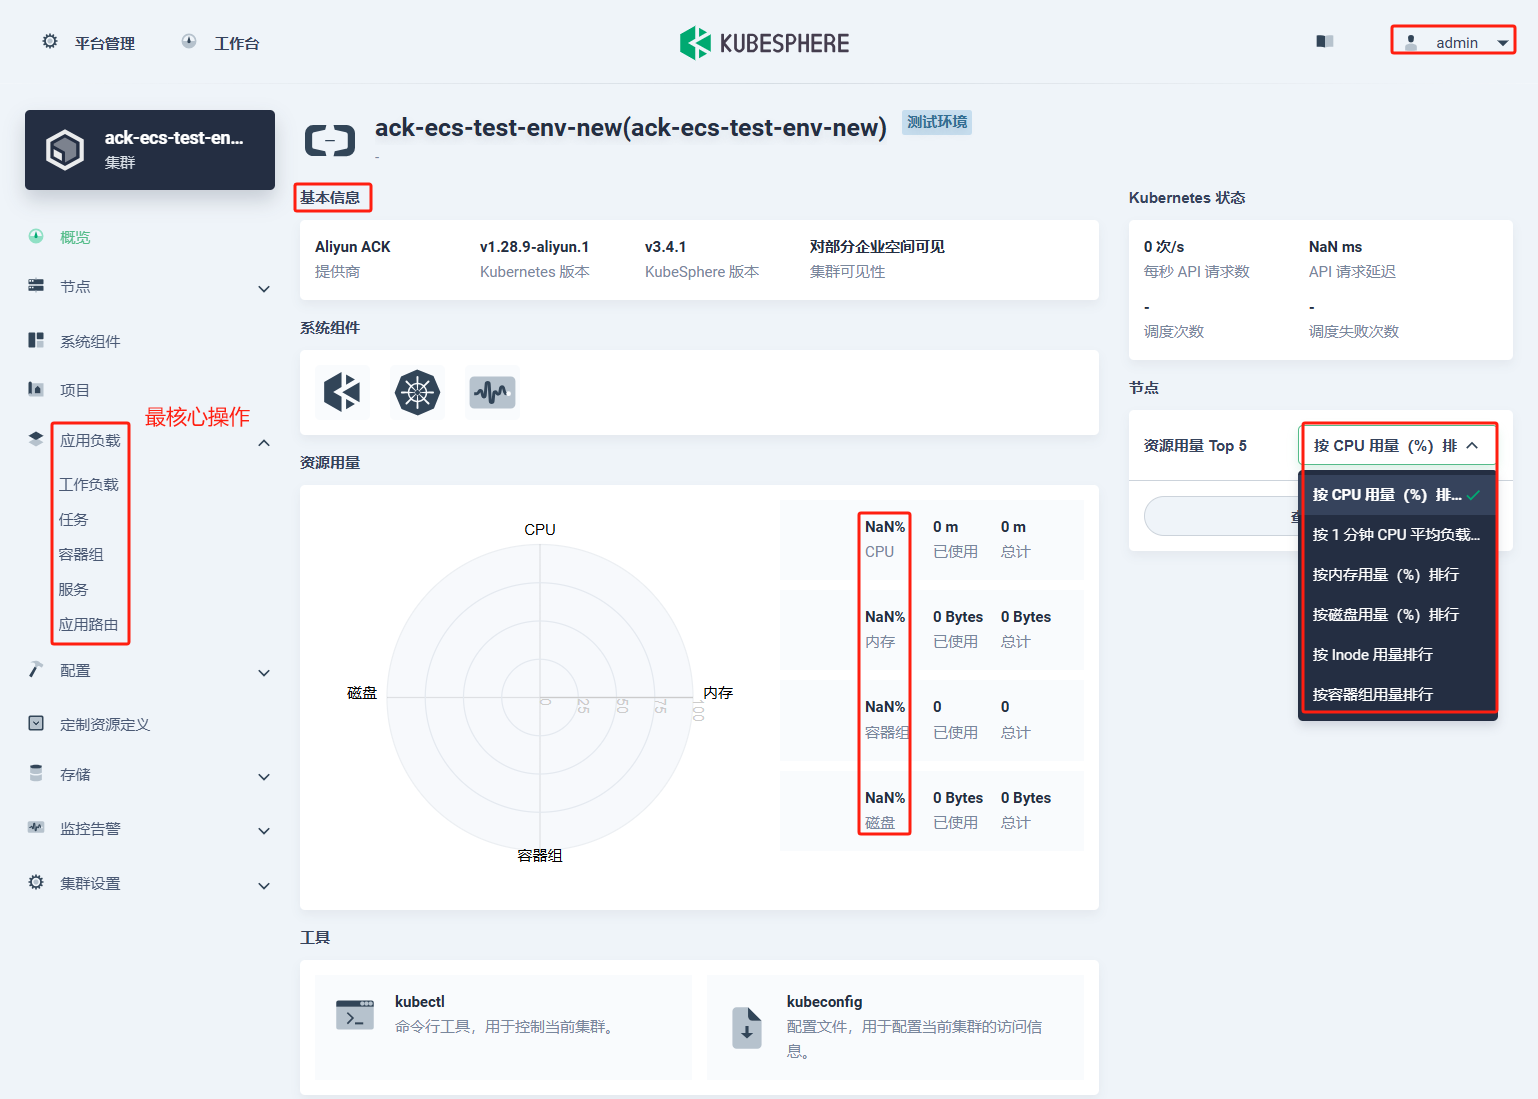Open the 概览 overview menu item
This screenshot has height=1099, width=1538.
pos(75,237)
